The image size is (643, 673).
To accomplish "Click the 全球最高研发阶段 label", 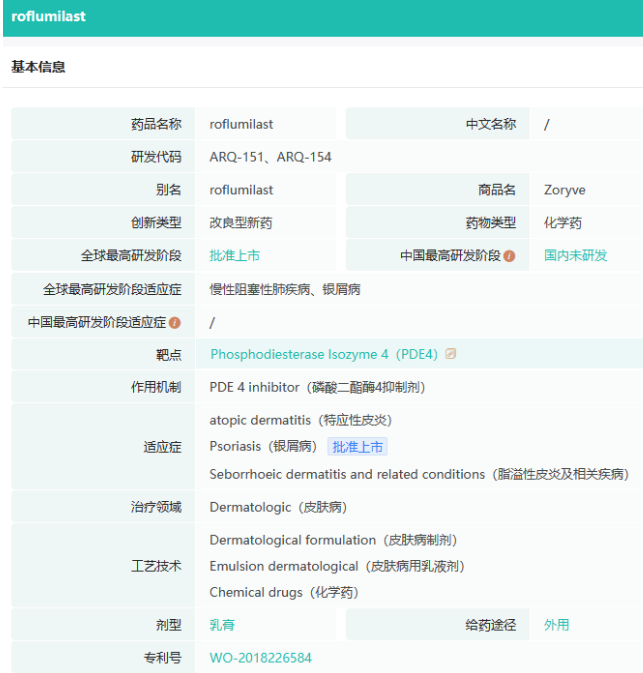I will [131, 256].
